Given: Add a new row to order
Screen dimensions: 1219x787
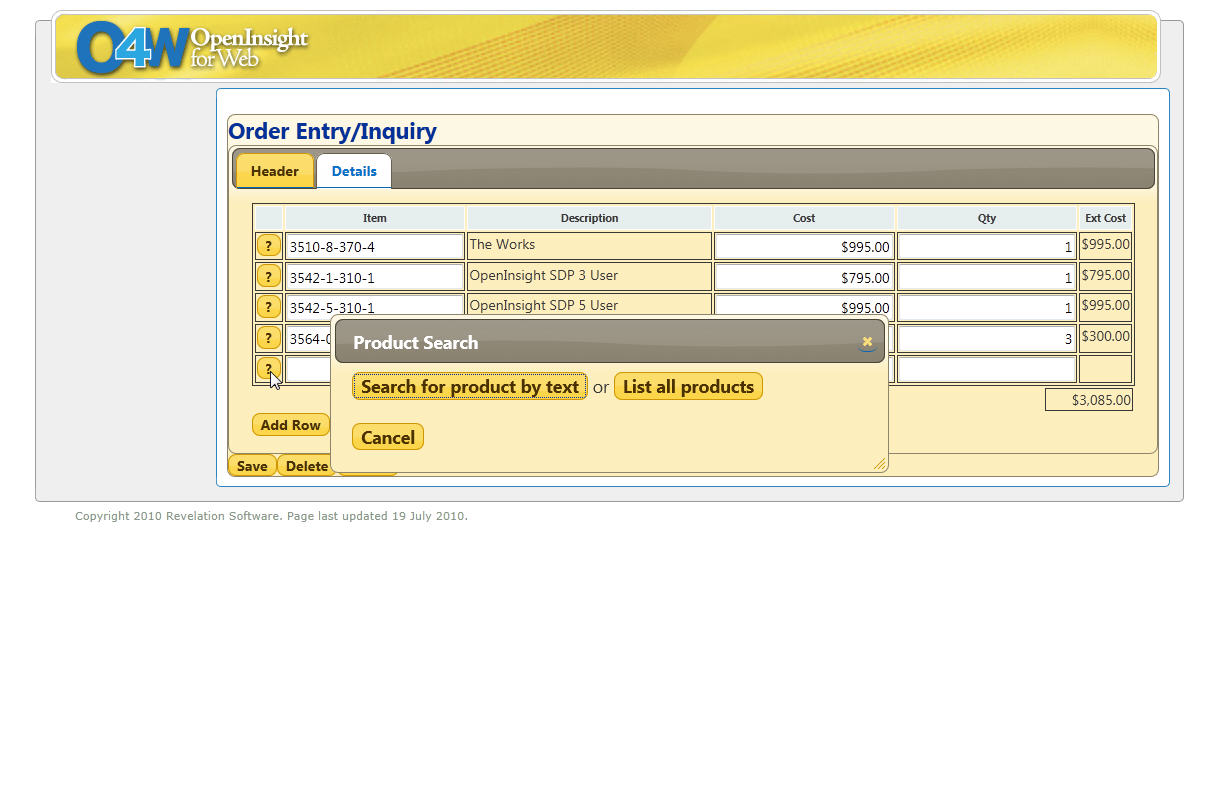Looking at the screenshot, I should [290, 425].
